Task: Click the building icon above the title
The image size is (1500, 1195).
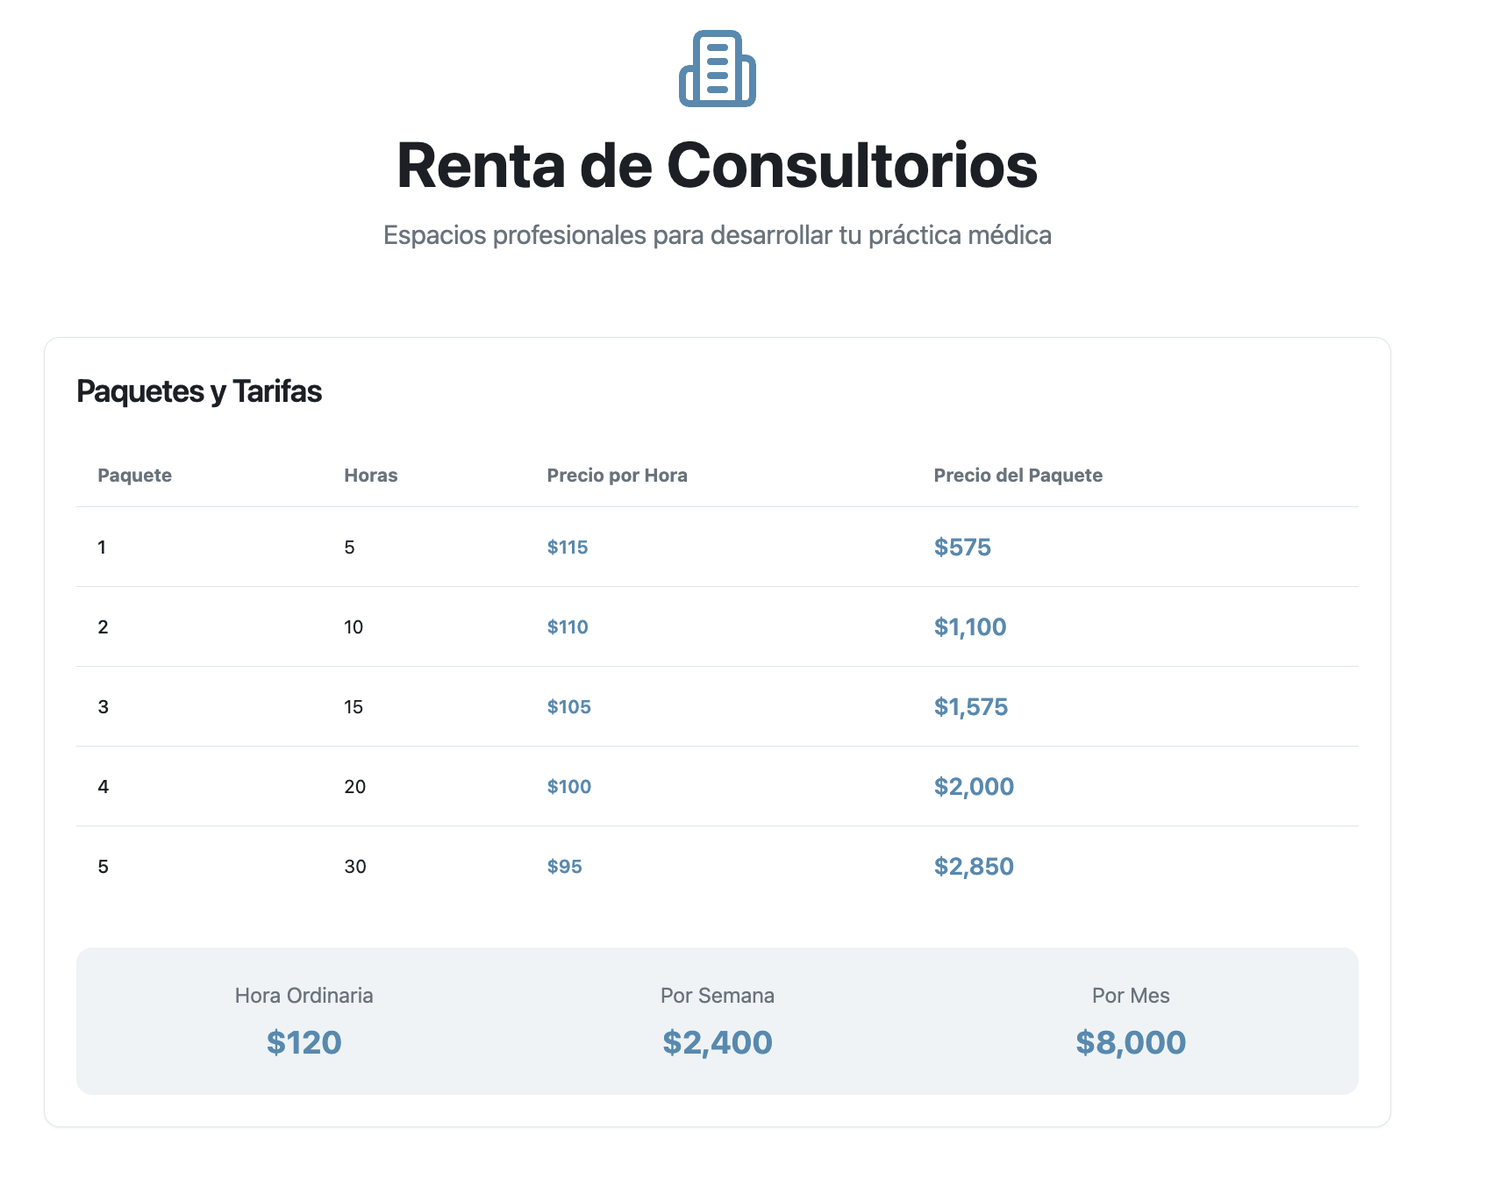Action: tap(717, 69)
